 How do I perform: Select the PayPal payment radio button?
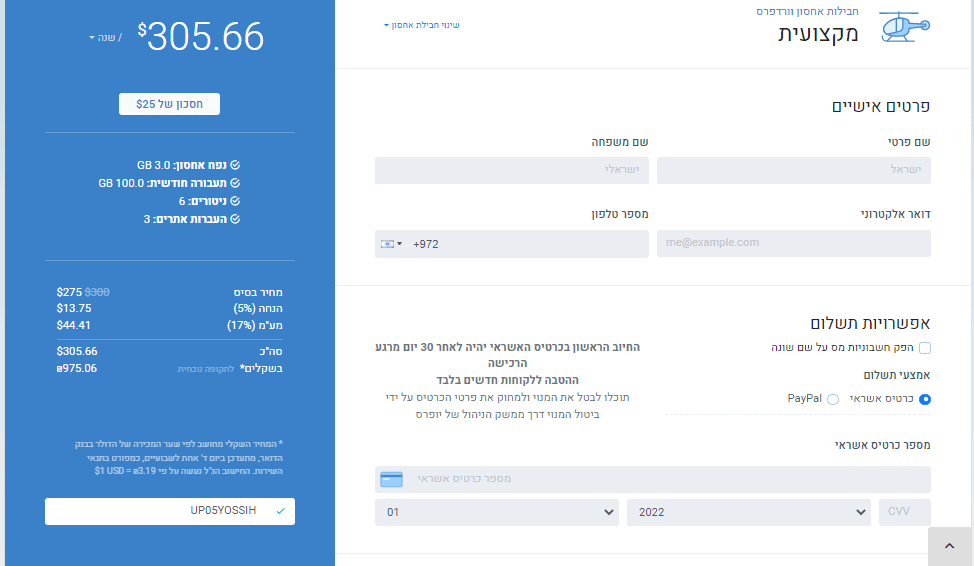pos(833,399)
